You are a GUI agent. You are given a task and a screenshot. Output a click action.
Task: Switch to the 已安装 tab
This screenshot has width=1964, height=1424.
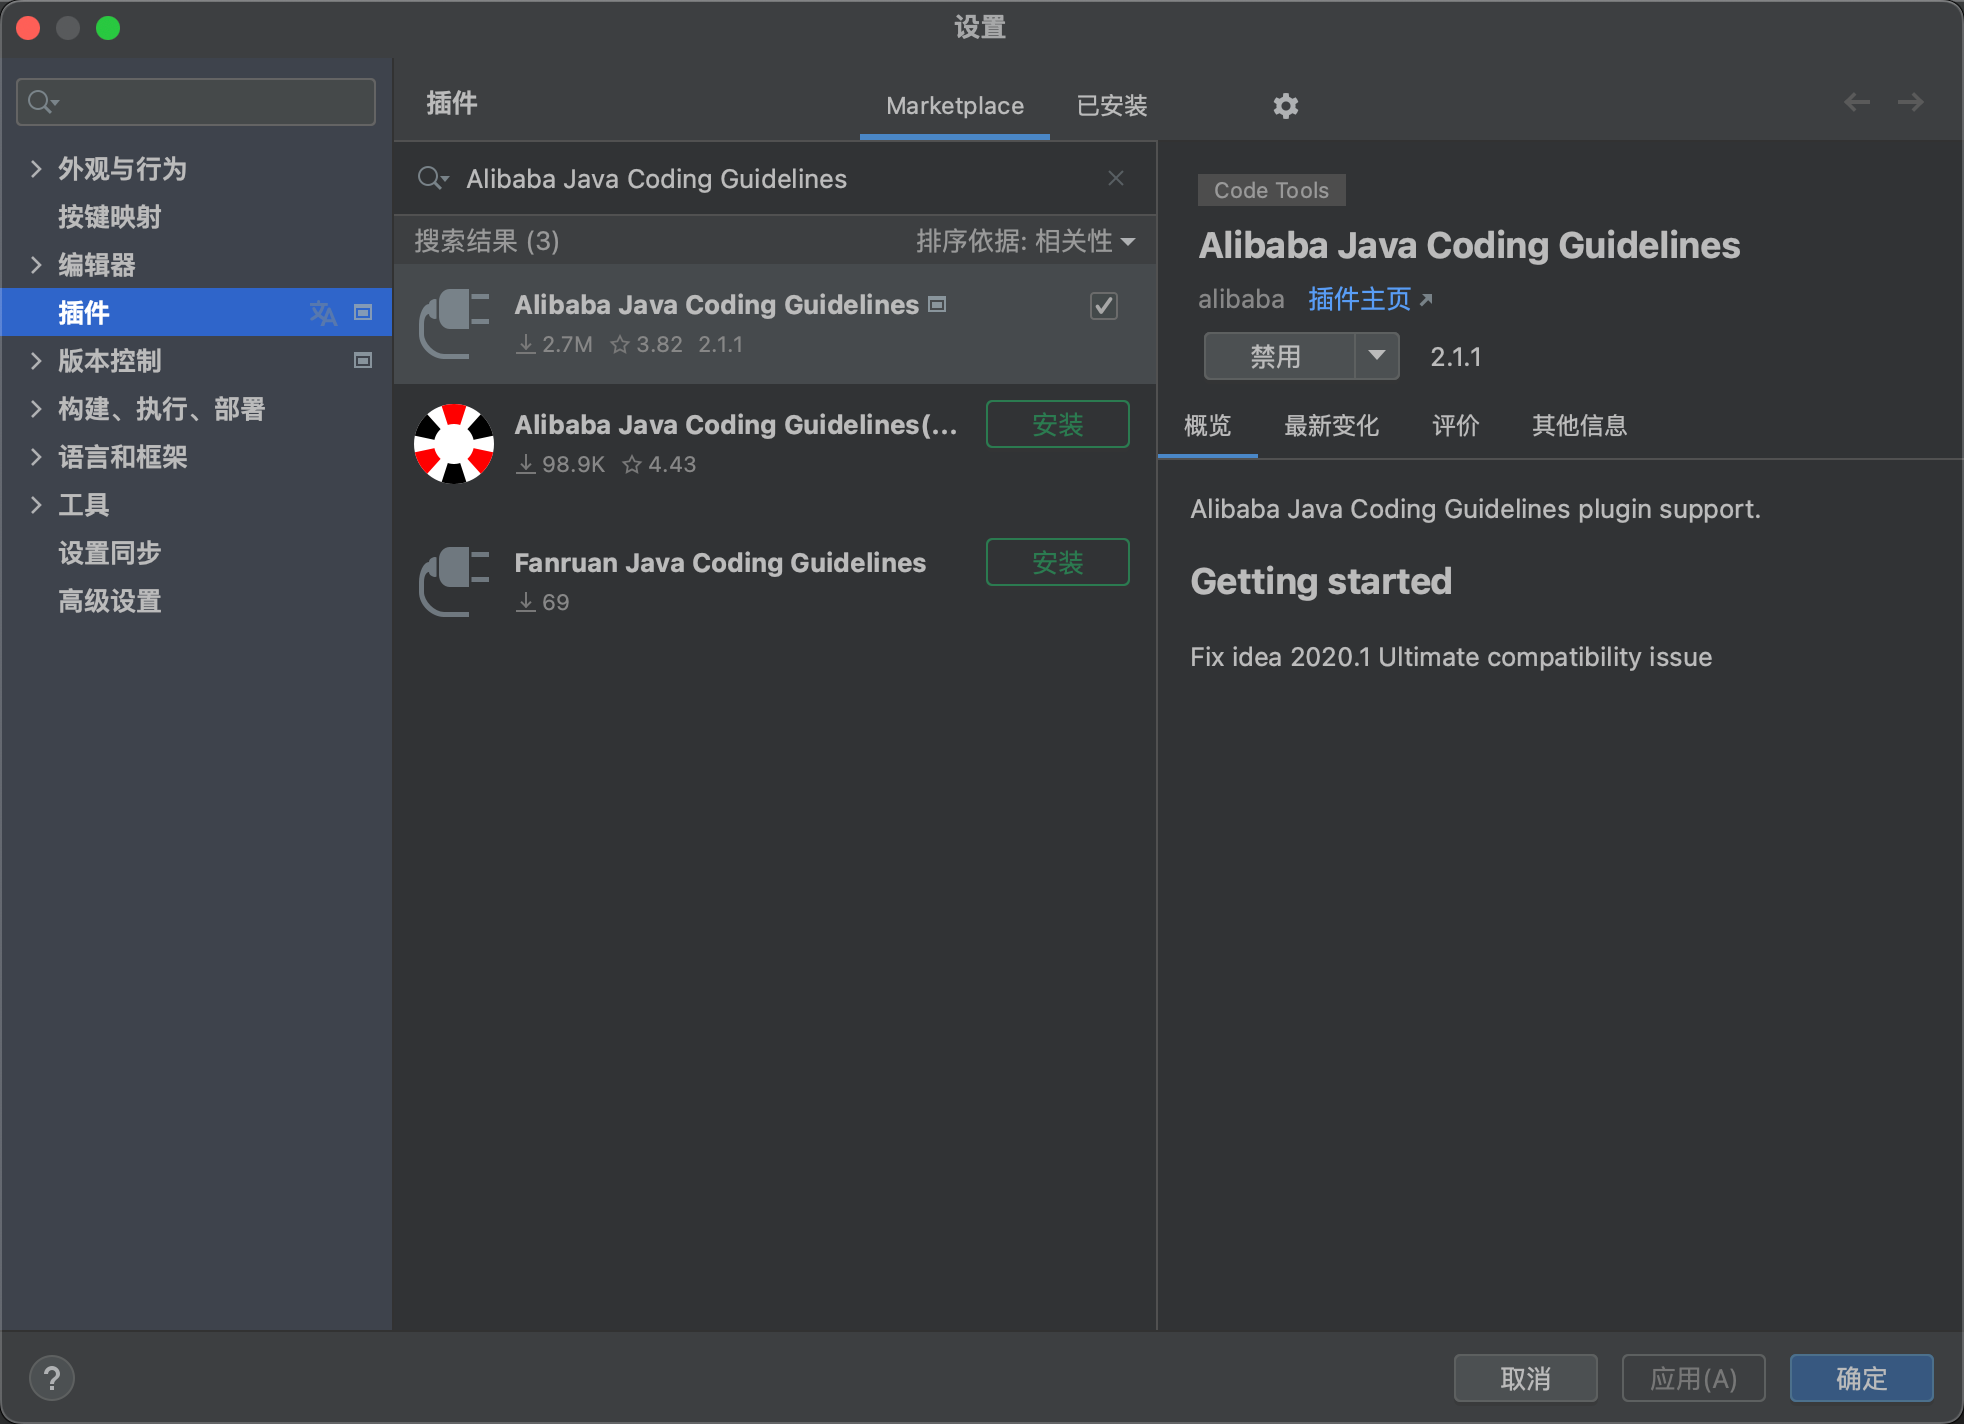coord(1111,106)
